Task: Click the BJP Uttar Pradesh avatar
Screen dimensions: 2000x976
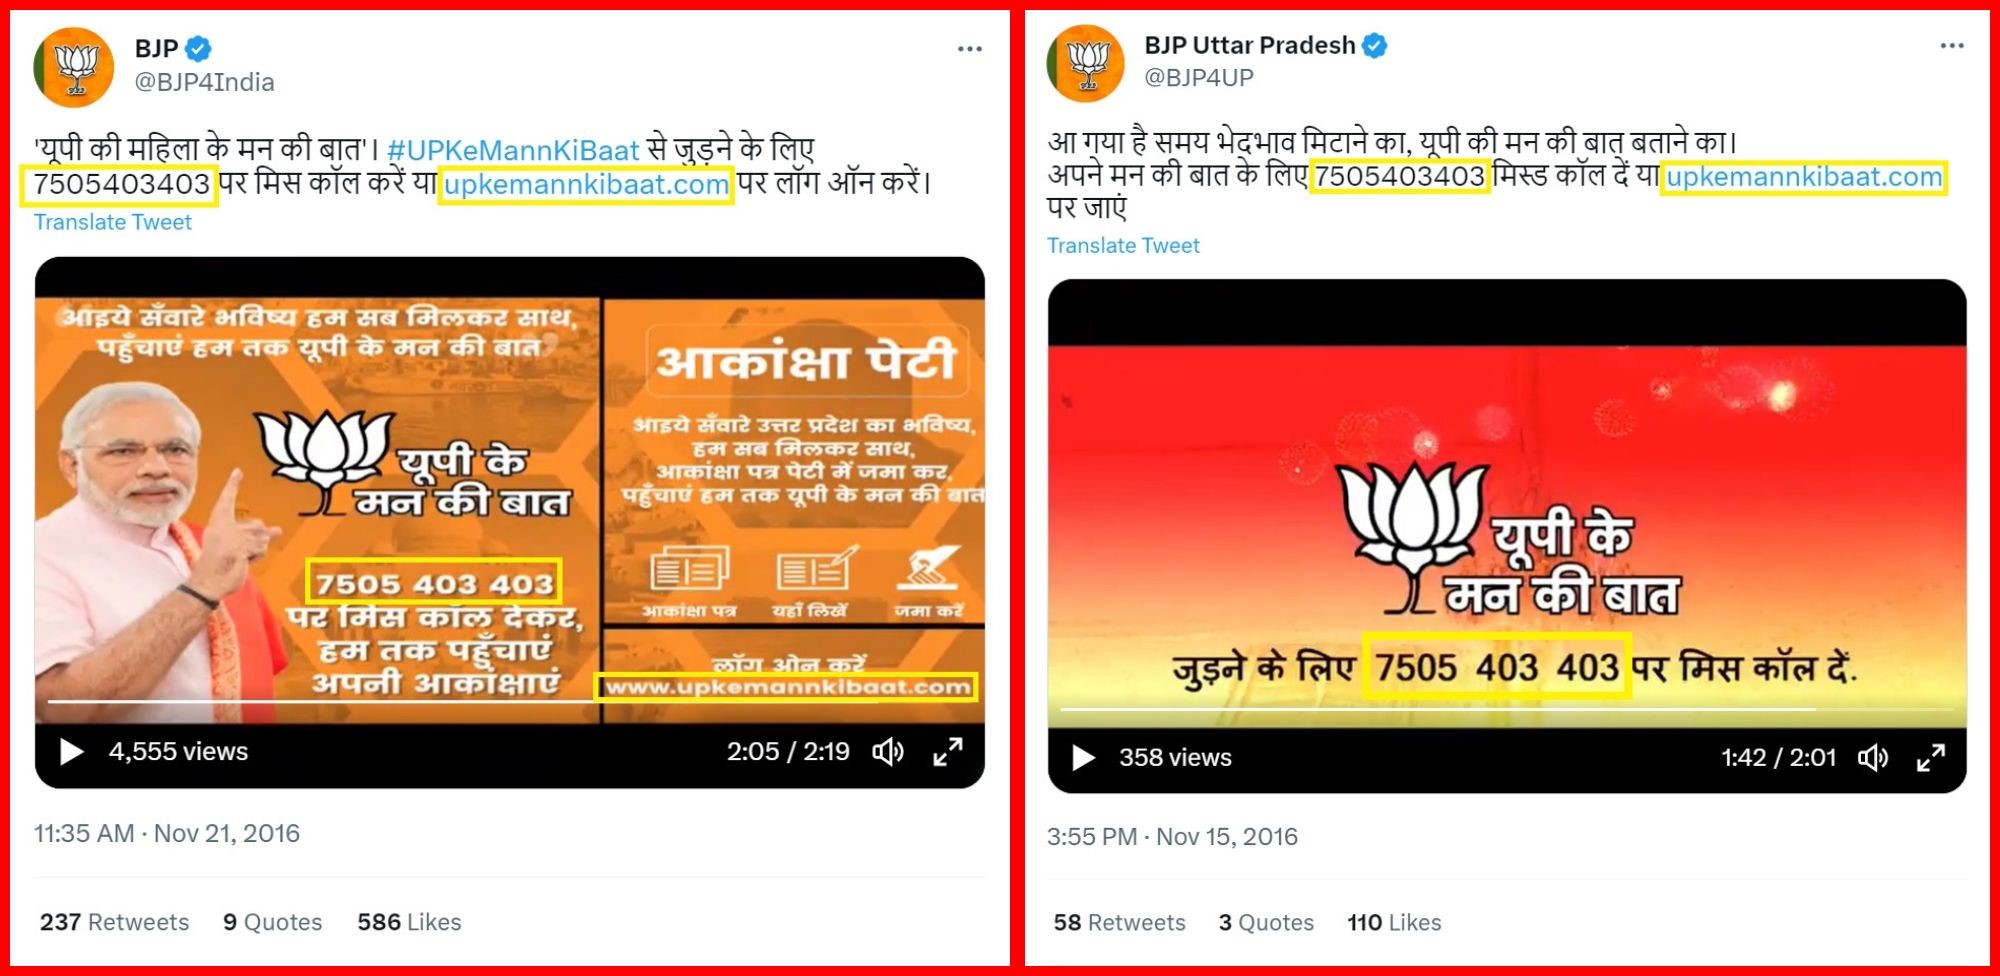Action: point(1085,63)
